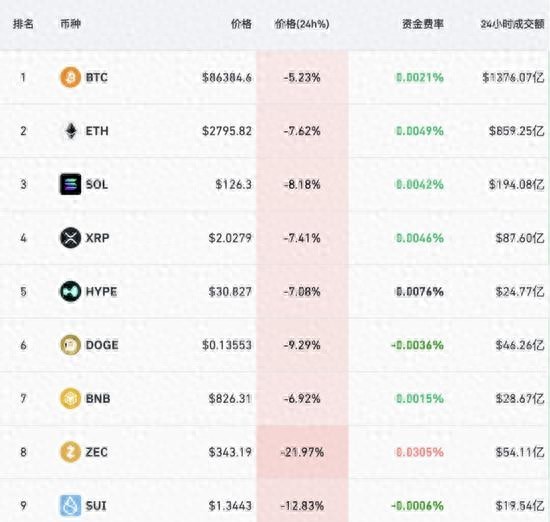Click the -6.92% change for BNB
The height and width of the screenshot is (522, 550).
tap(302, 399)
